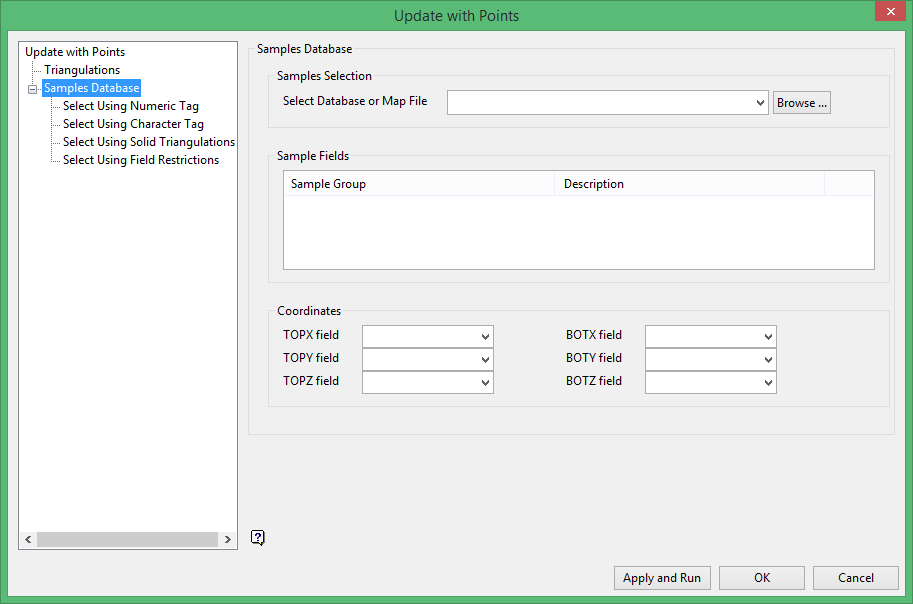Click the Cancel button
Screen dimensions: 913x604
855,578
